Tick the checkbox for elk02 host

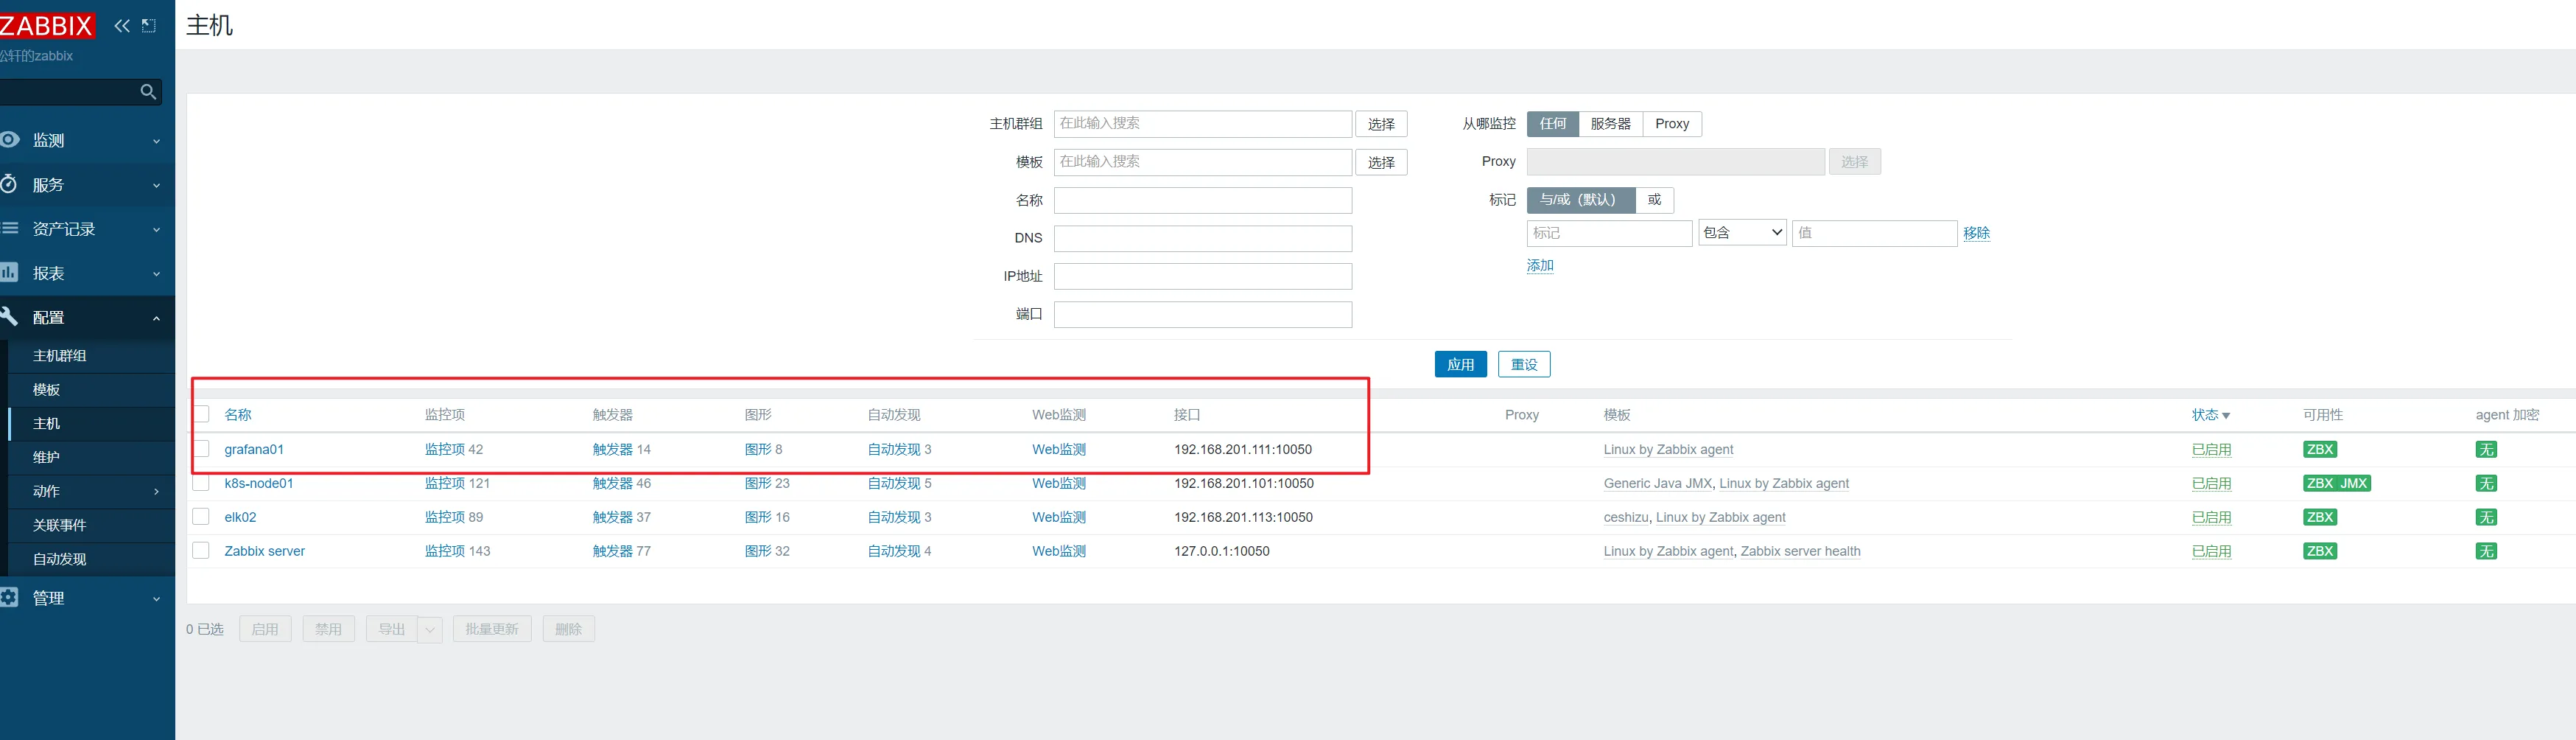202,517
